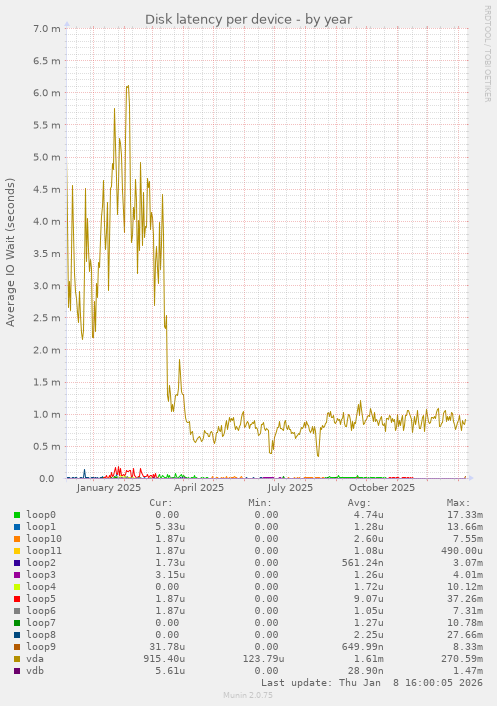Click vdb average value '28.90n'

(x=366, y=671)
